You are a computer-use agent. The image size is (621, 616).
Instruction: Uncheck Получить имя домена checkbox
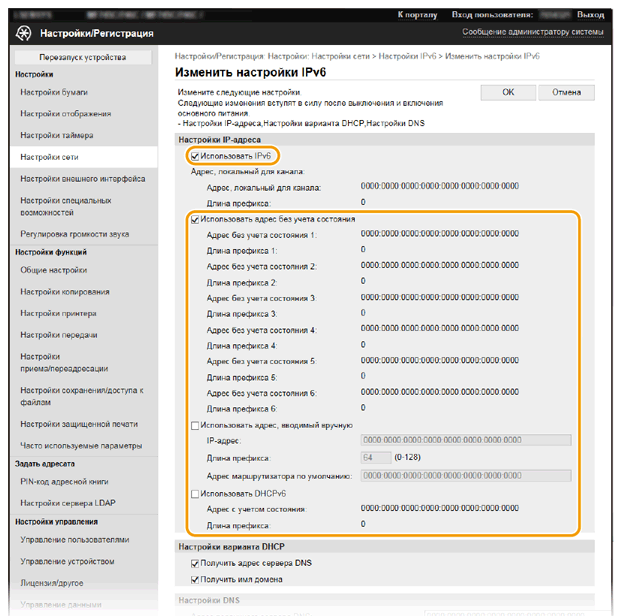point(194,579)
